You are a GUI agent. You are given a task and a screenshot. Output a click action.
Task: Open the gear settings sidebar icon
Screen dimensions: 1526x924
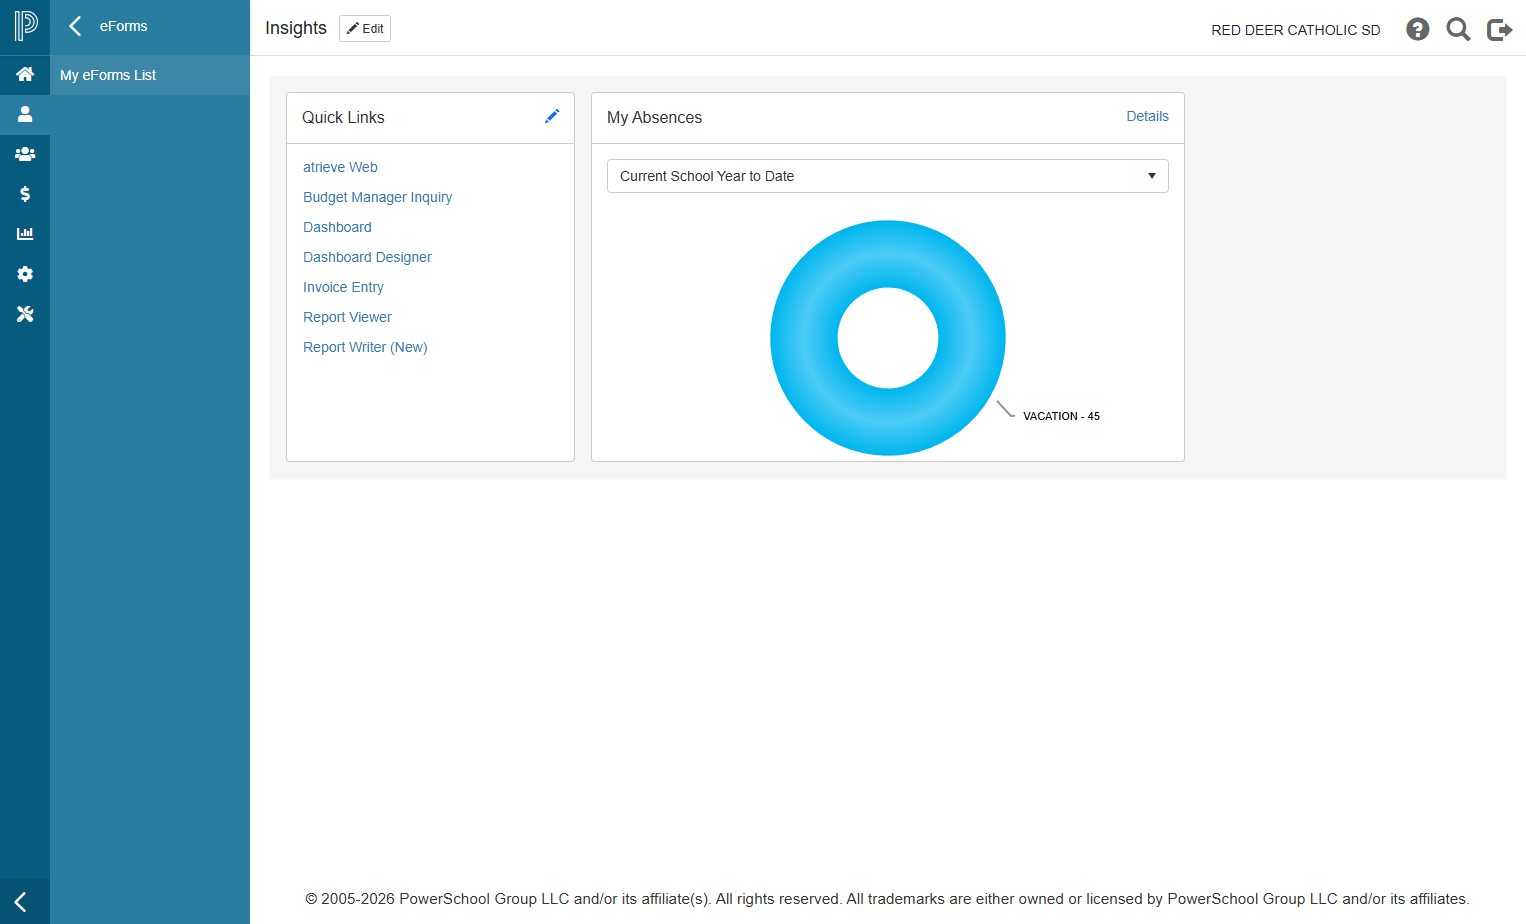(x=25, y=274)
